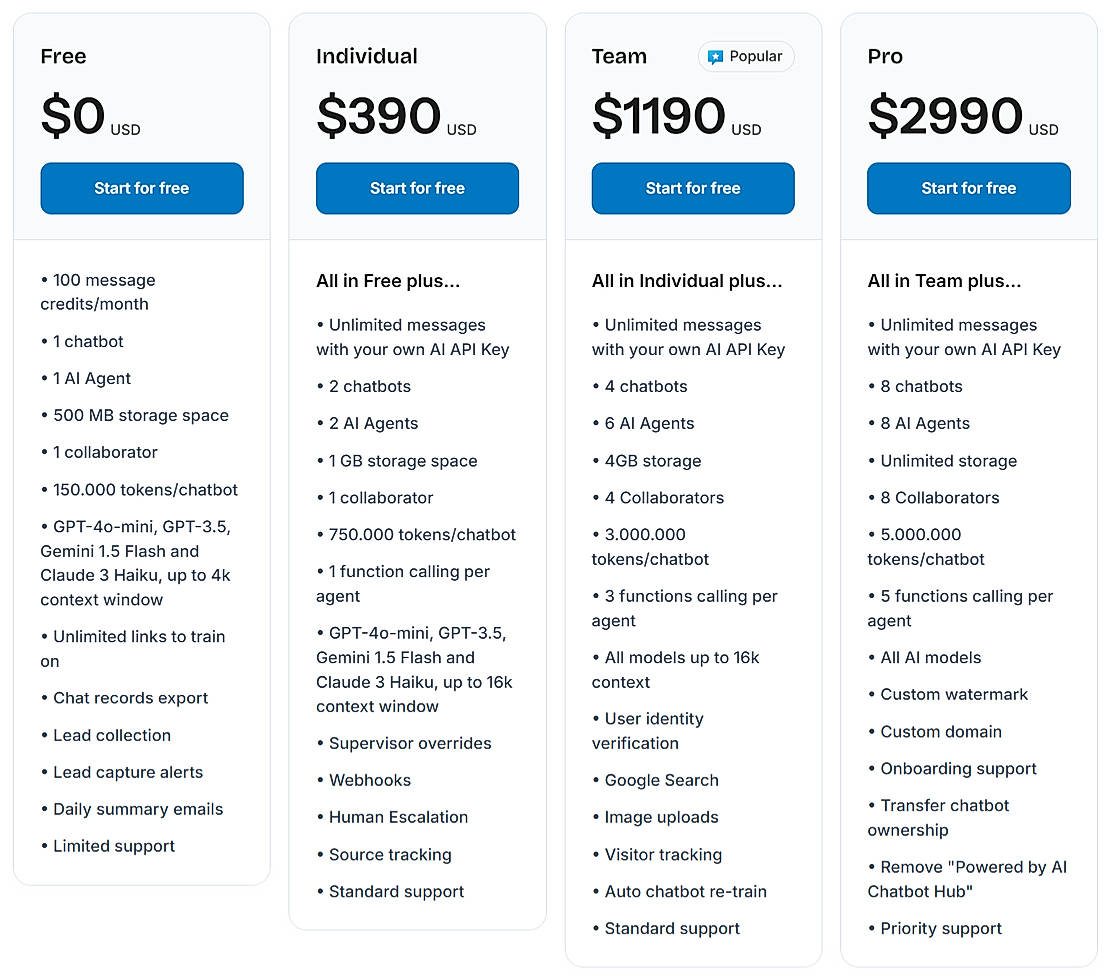Screen dimensions: 1108x975
Task: Click the Individual plan title
Action: click(367, 56)
